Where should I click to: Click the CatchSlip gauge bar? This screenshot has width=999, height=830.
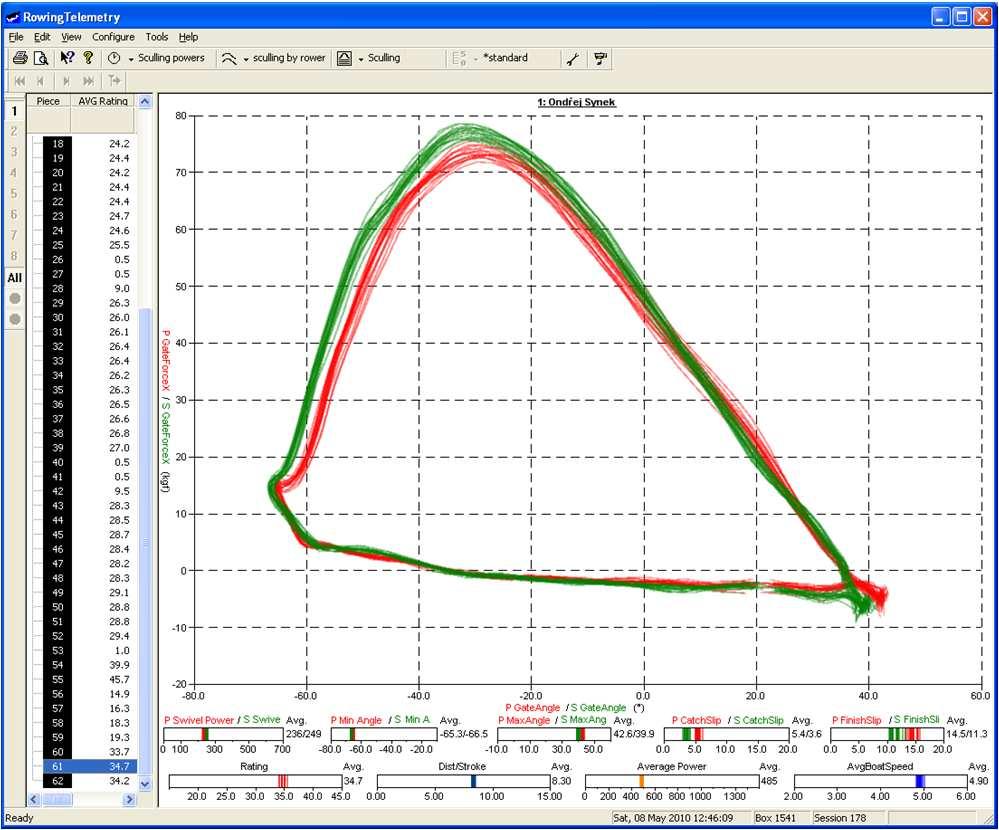(727, 734)
